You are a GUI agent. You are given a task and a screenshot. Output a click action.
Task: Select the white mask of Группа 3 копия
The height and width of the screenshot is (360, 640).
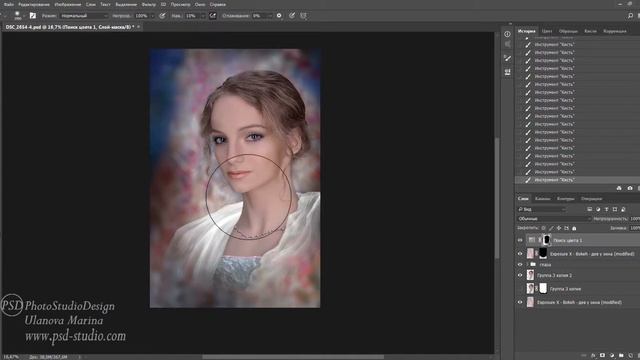[543, 289]
